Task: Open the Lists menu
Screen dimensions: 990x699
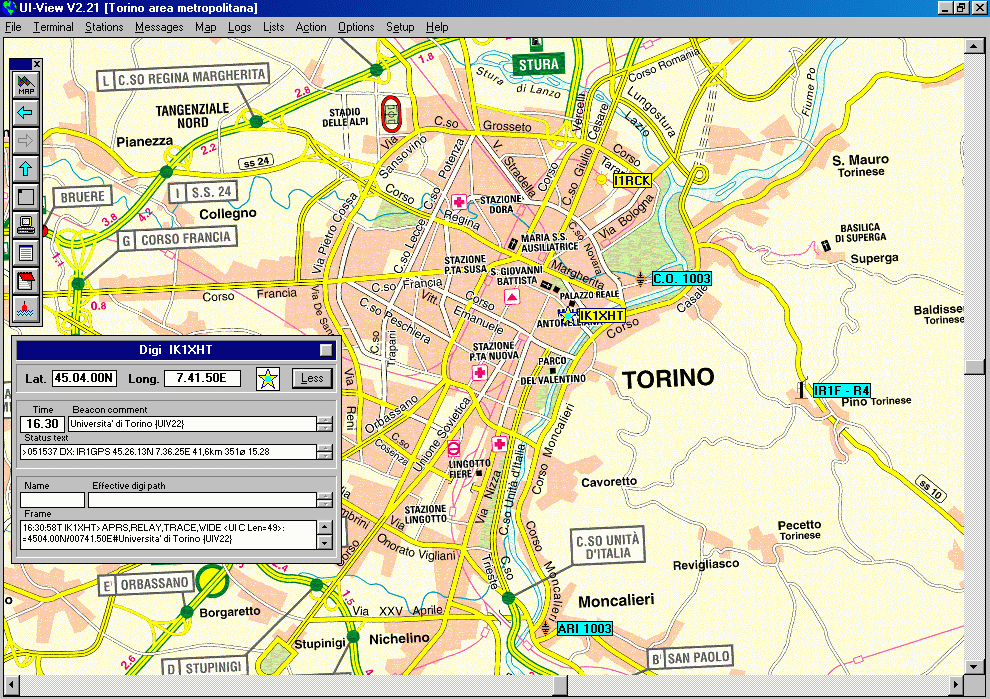Action: click(273, 27)
